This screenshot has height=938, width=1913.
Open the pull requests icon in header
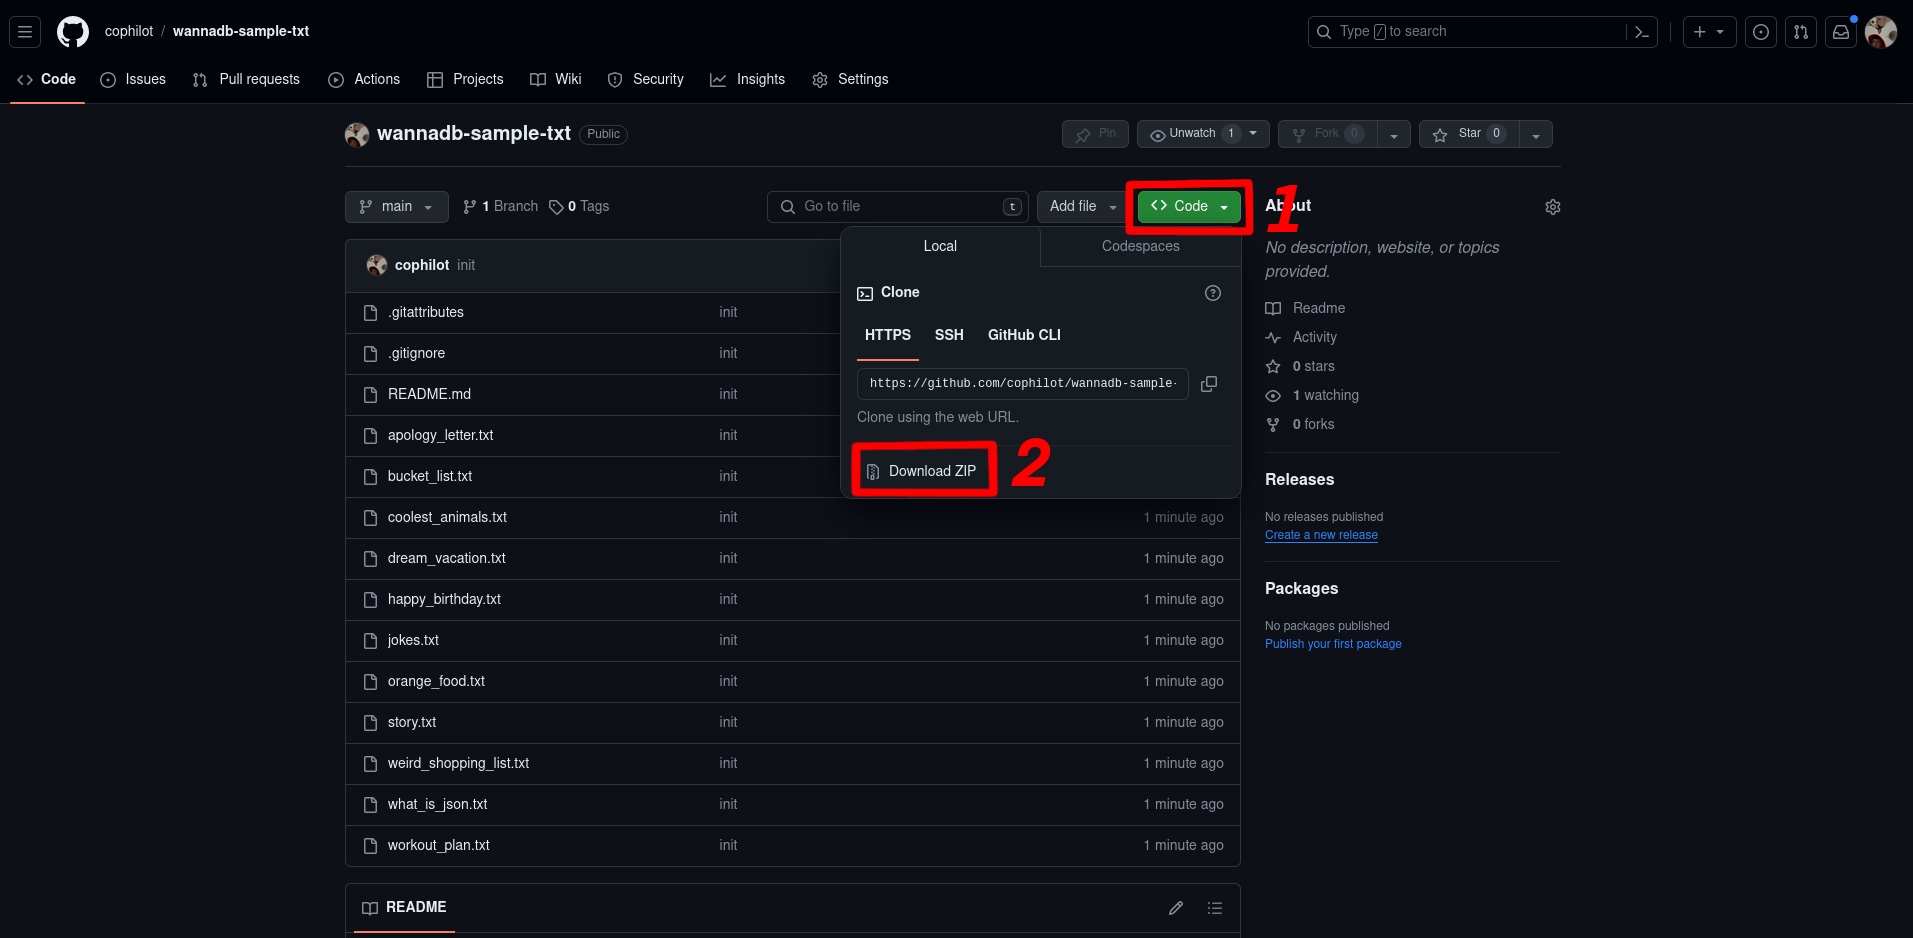[1801, 32]
